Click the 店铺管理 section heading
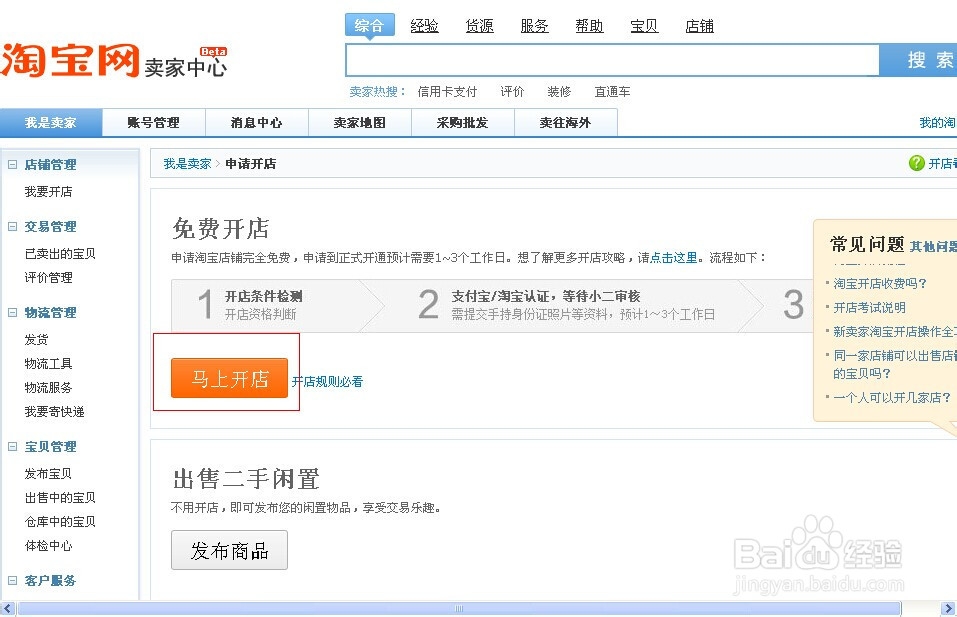957x617 pixels. coord(50,165)
